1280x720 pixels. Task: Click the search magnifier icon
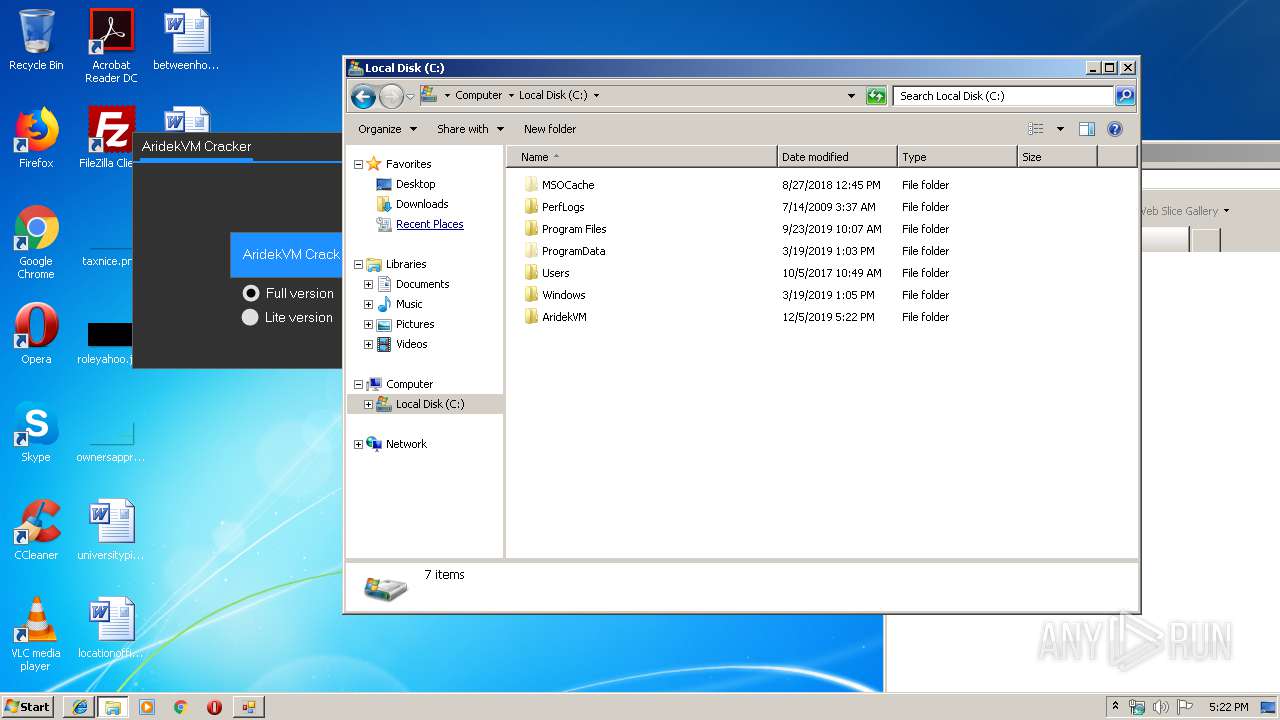pos(1125,96)
